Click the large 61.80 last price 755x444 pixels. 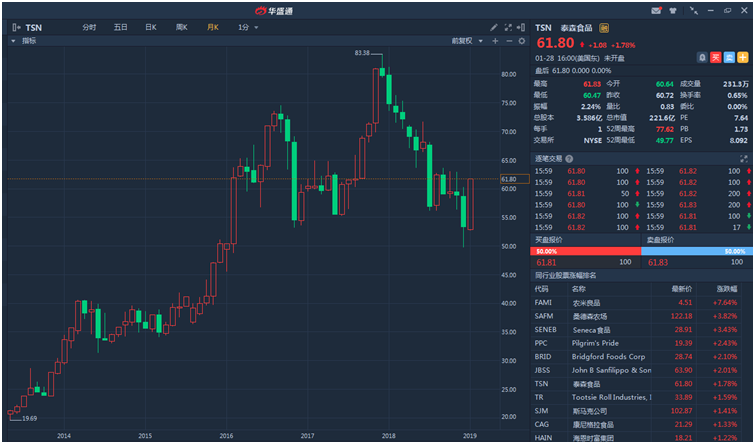tap(556, 43)
